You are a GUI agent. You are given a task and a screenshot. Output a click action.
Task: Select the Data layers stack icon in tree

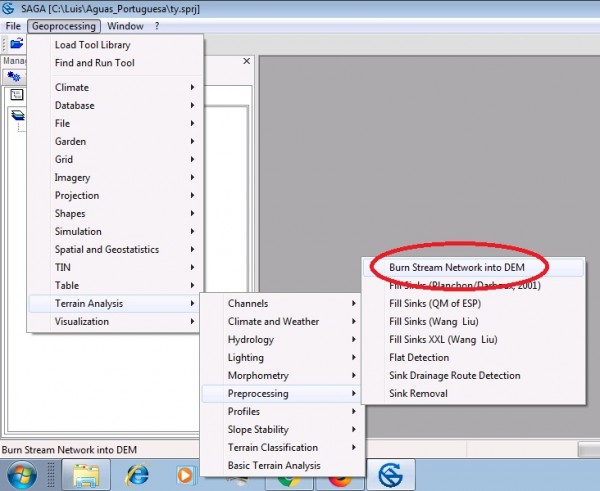18,114
